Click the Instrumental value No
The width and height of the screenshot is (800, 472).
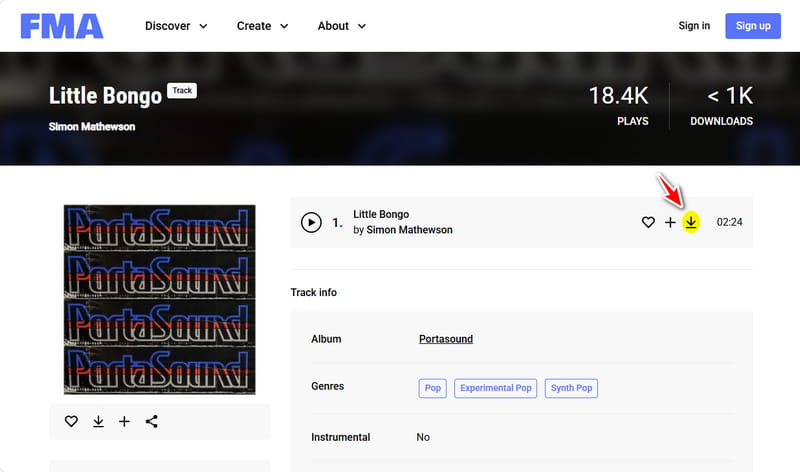pos(423,437)
